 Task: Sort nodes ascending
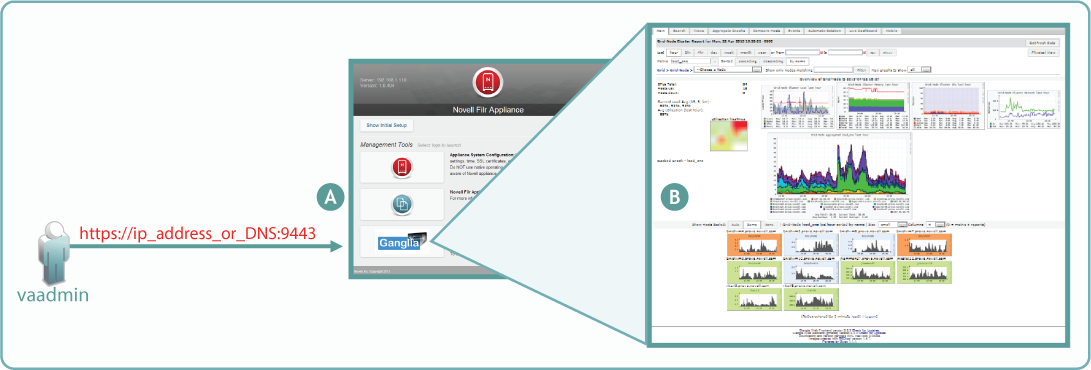[x=748, y=61]
